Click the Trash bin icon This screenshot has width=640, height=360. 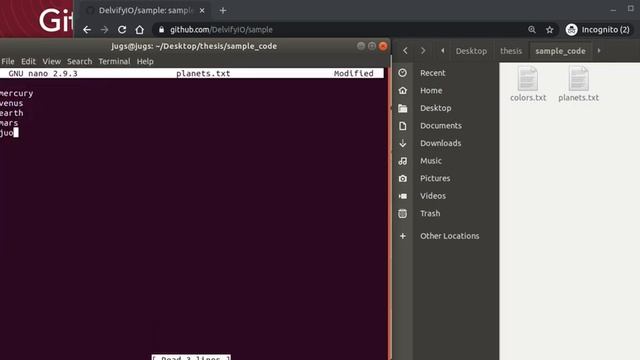coord(402,213)
